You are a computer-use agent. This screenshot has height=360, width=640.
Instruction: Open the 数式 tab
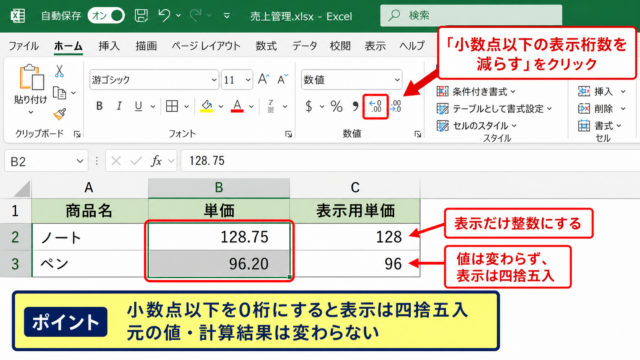pyautogui.click(x=266, y=46)
